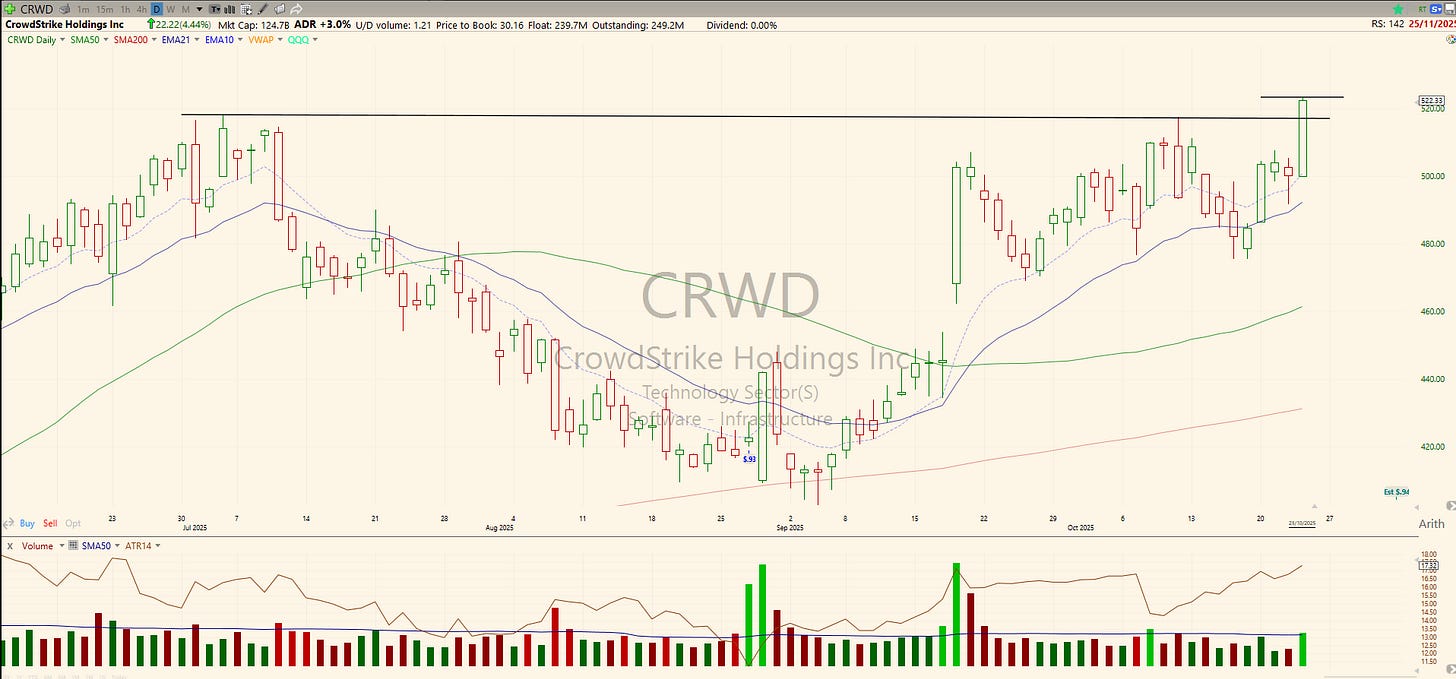Select the 4h timeframe
This screenshot has height=679, width=1456.
point(142,10)
